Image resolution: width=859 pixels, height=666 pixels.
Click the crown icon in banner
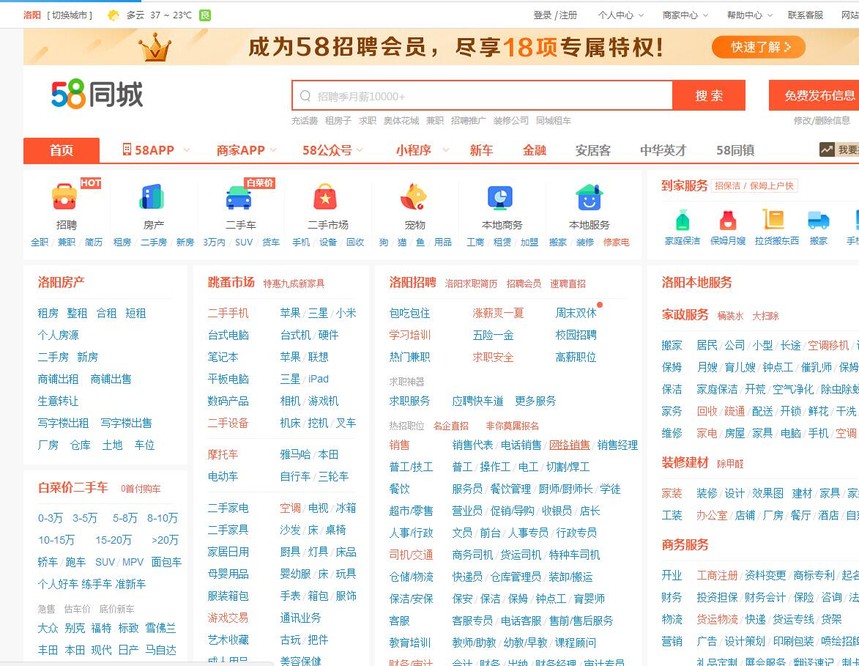point(154,47)
